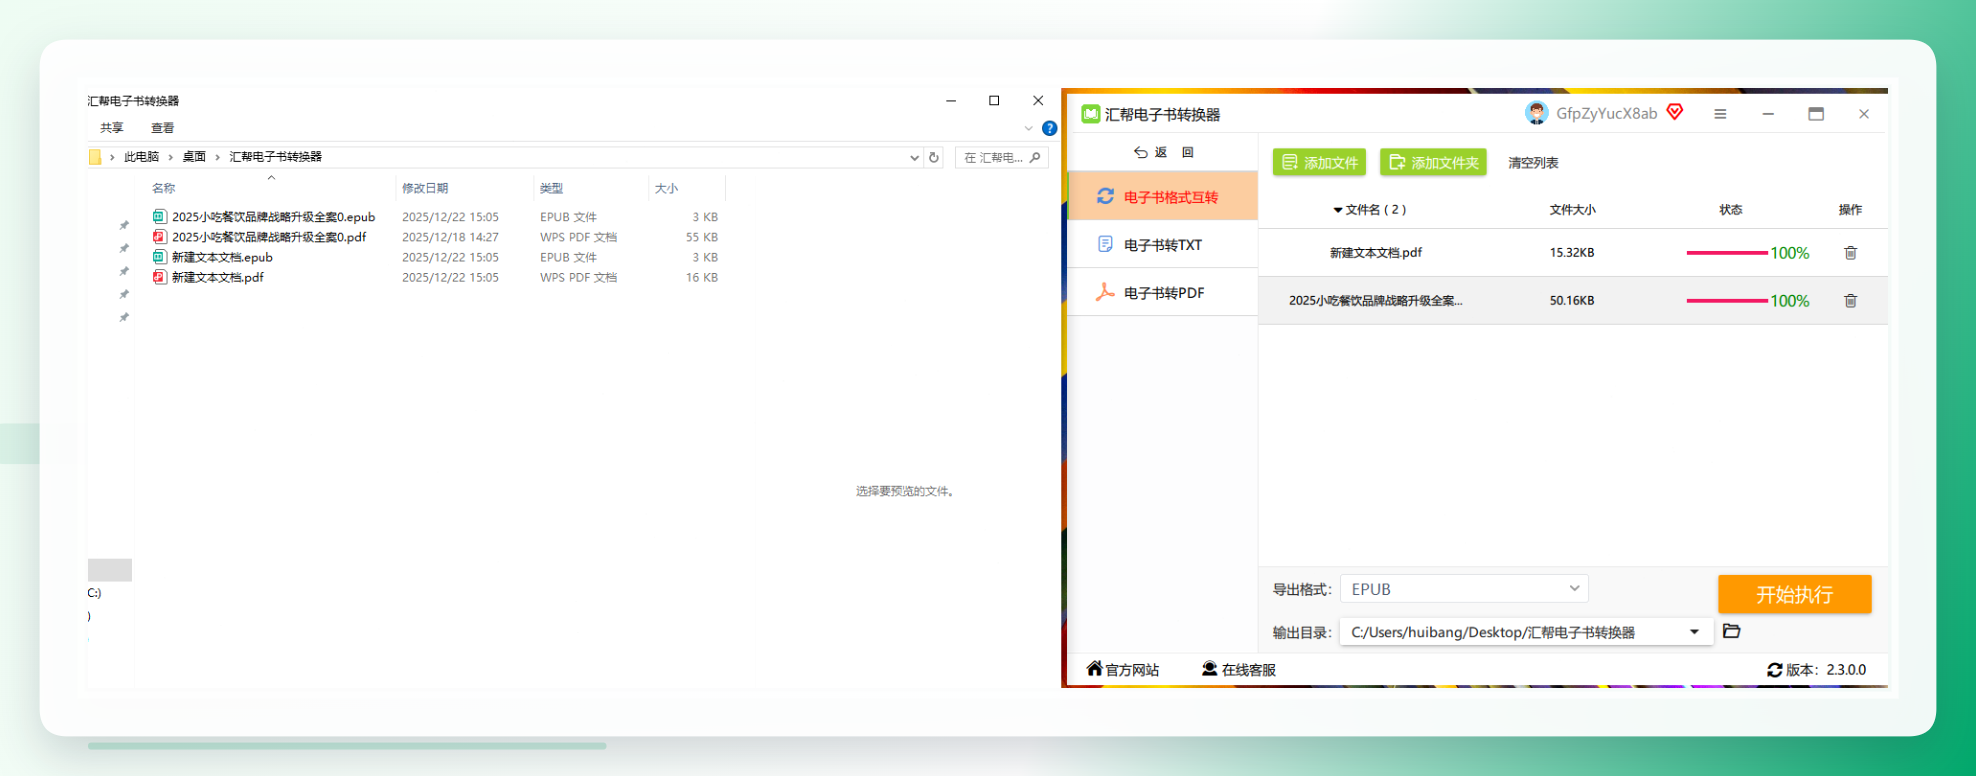This screenshot has width=1976, height=776.
Task: Open 在线客服 support link
Action: tap(1239, 669)
